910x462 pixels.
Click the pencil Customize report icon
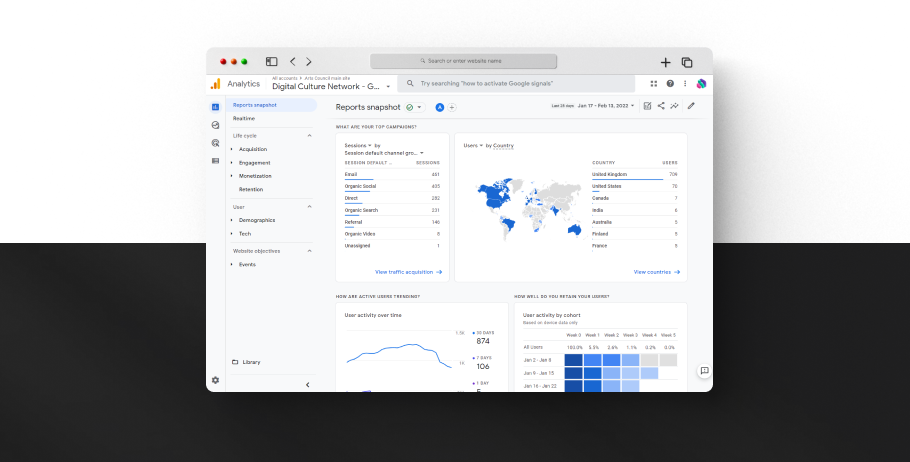(691, 106)
